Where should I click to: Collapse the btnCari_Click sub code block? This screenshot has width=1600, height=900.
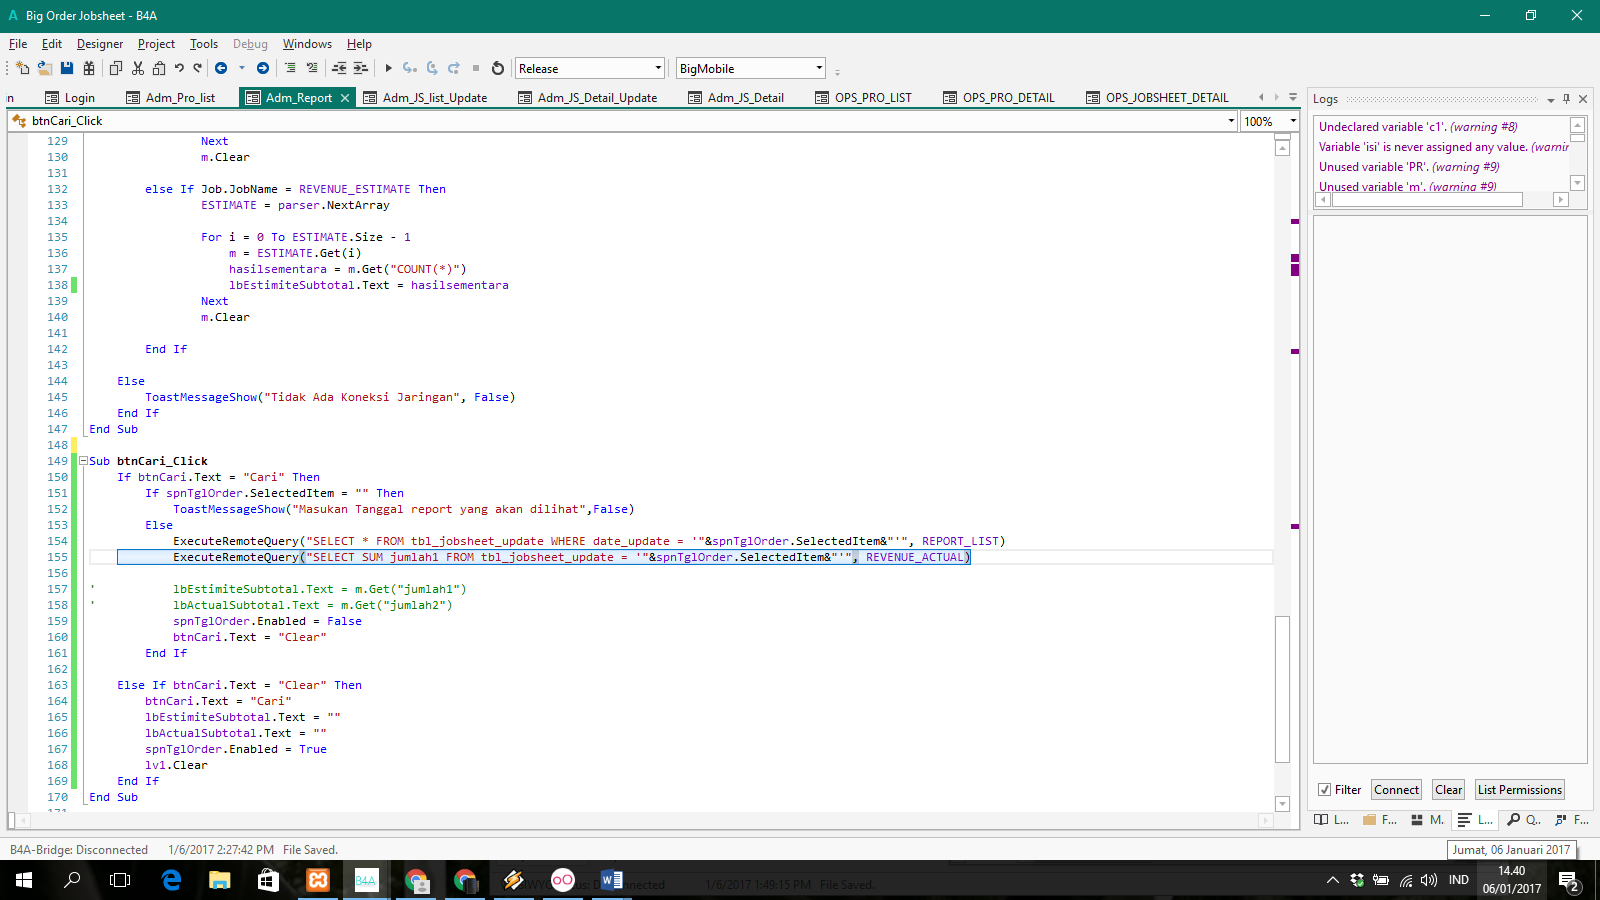click(x=84, y=461)
